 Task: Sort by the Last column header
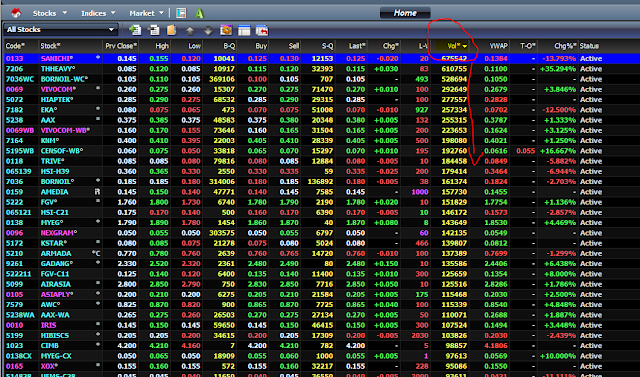point(357,46)
